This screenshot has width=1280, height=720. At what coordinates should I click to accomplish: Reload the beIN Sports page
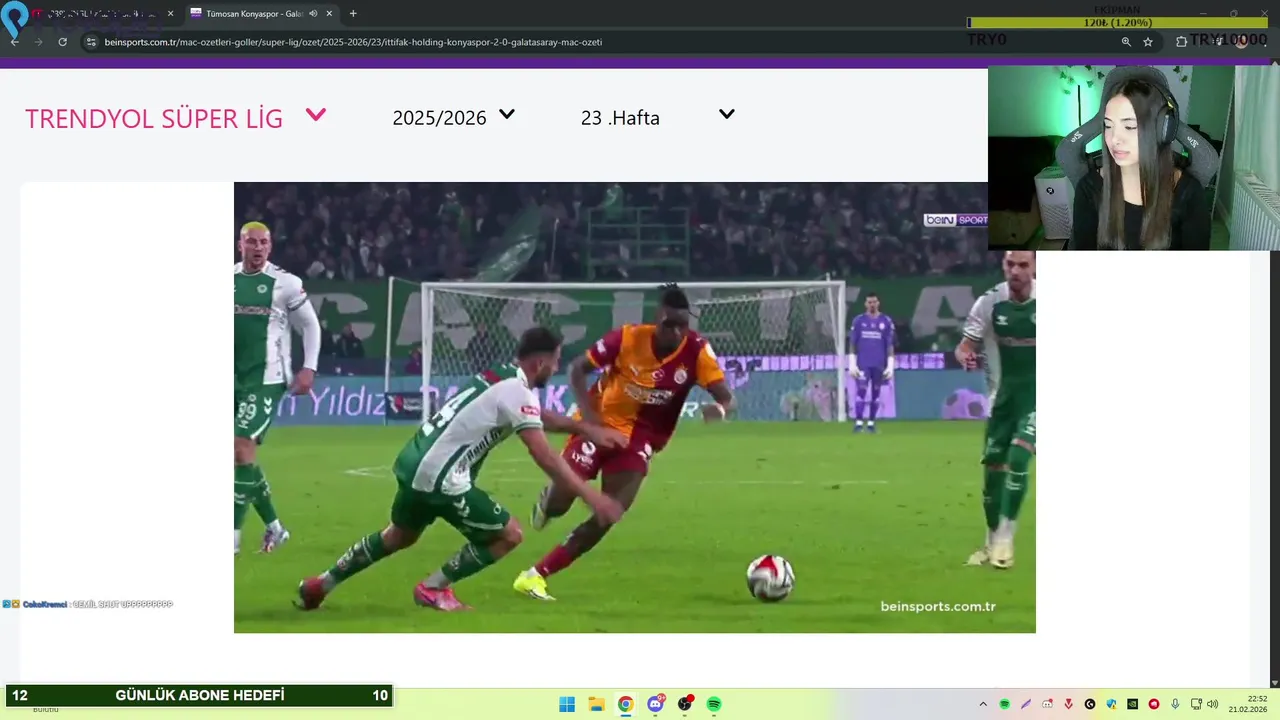tap(62, 42)
